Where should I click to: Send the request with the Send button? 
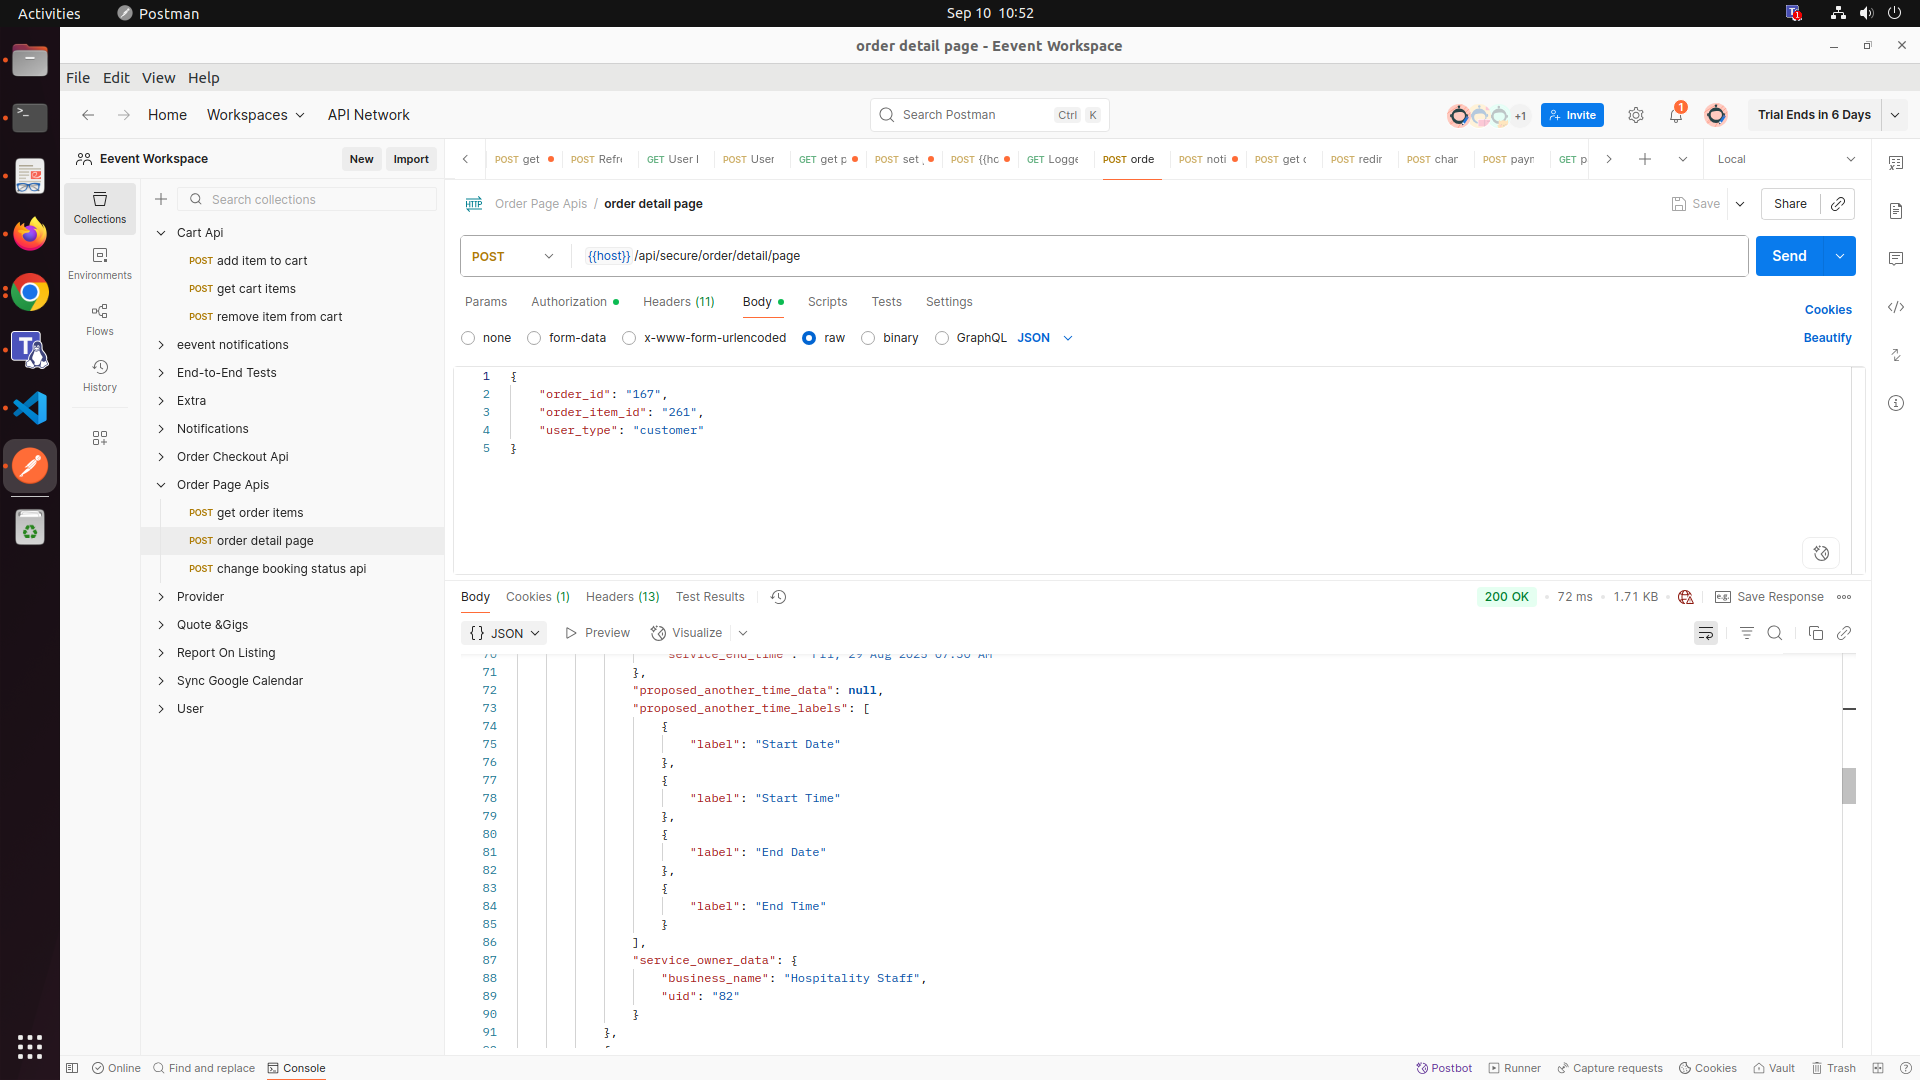(1789, 256)
